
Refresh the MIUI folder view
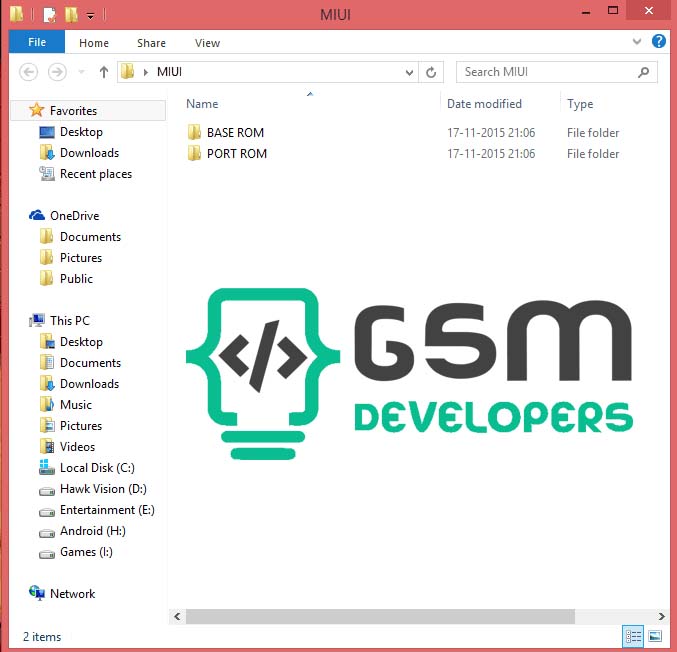[431, 72]
